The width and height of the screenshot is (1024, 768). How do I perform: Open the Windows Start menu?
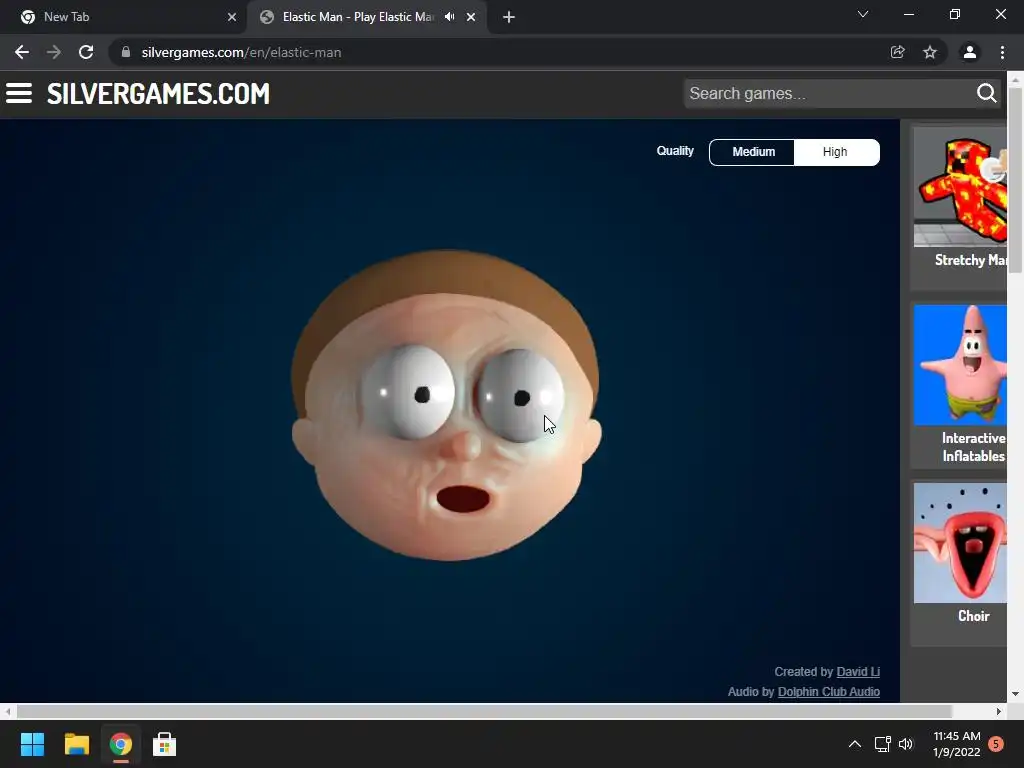[x=32, y=744]
